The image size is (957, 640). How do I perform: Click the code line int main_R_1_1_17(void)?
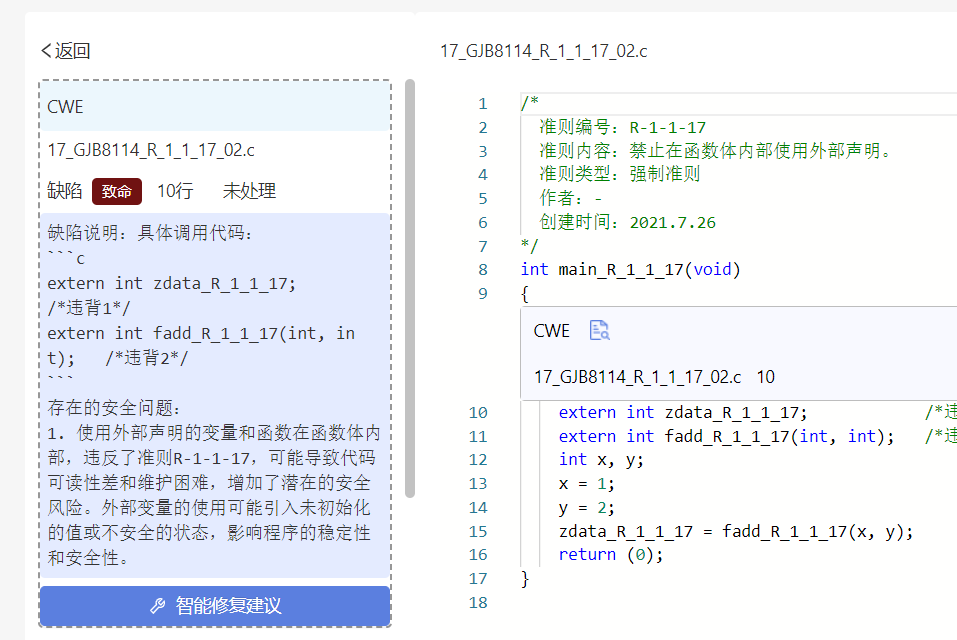[x=630, y=270]
